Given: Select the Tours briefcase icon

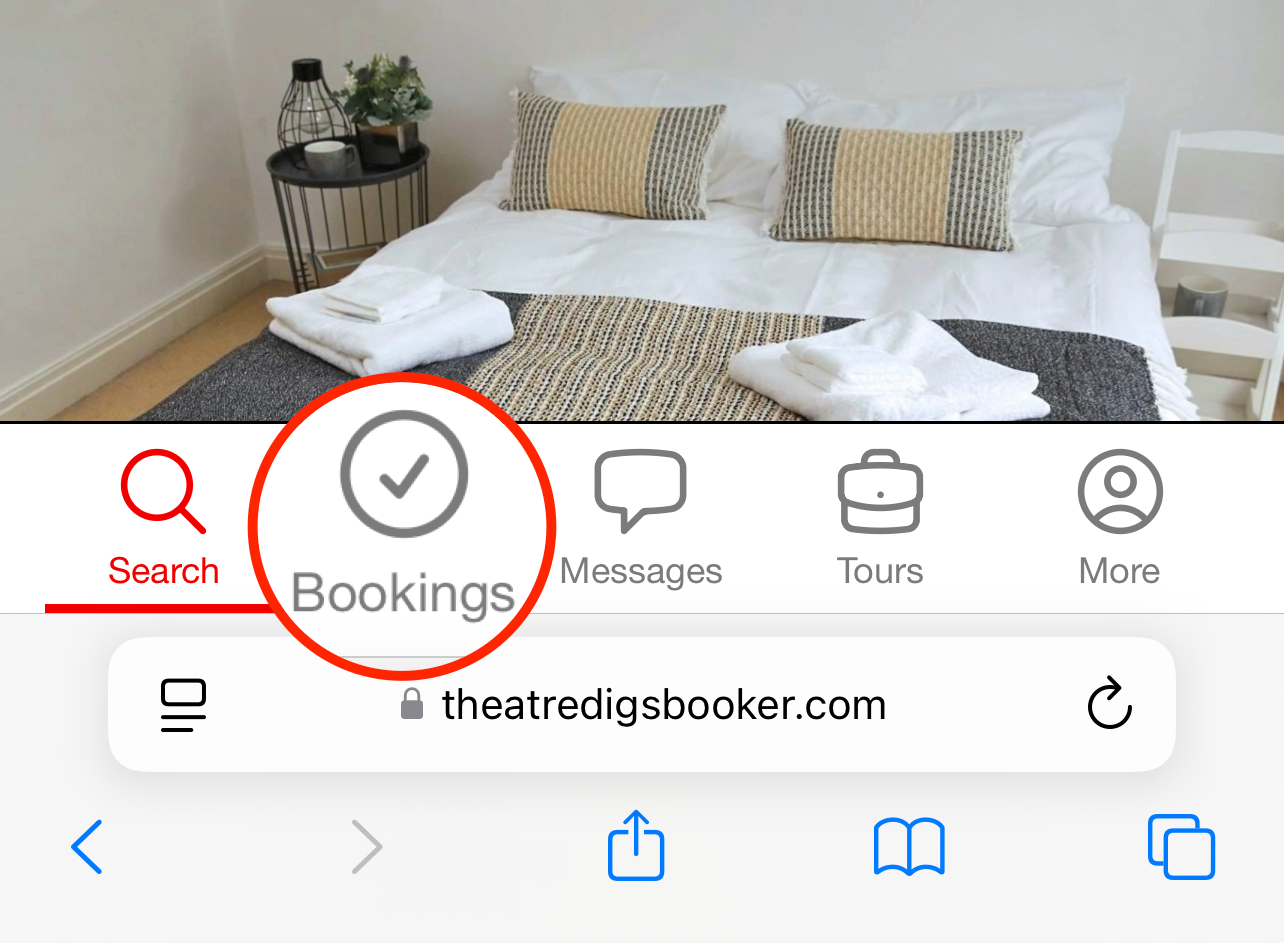Looking at the screenshot, I should 880,491.
